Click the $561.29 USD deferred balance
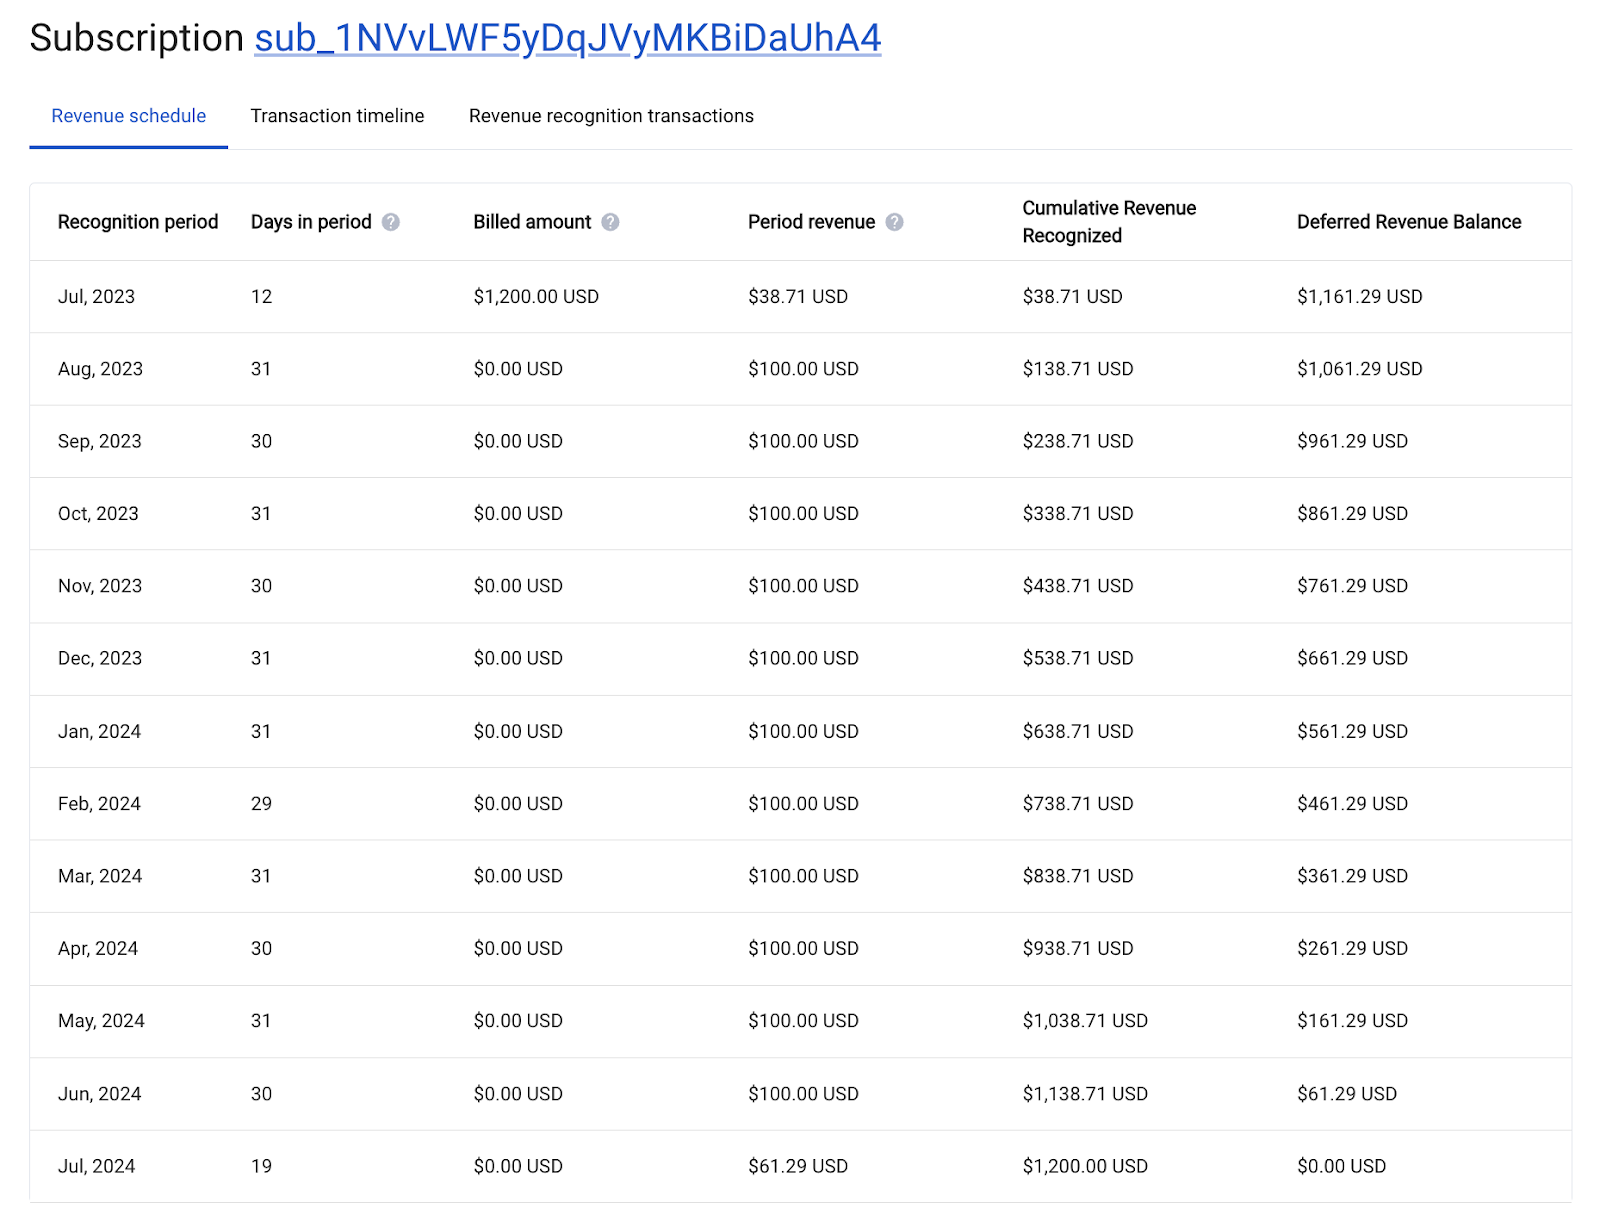This screenshot has height=1221, width=1600. (x=1352, y=731)
